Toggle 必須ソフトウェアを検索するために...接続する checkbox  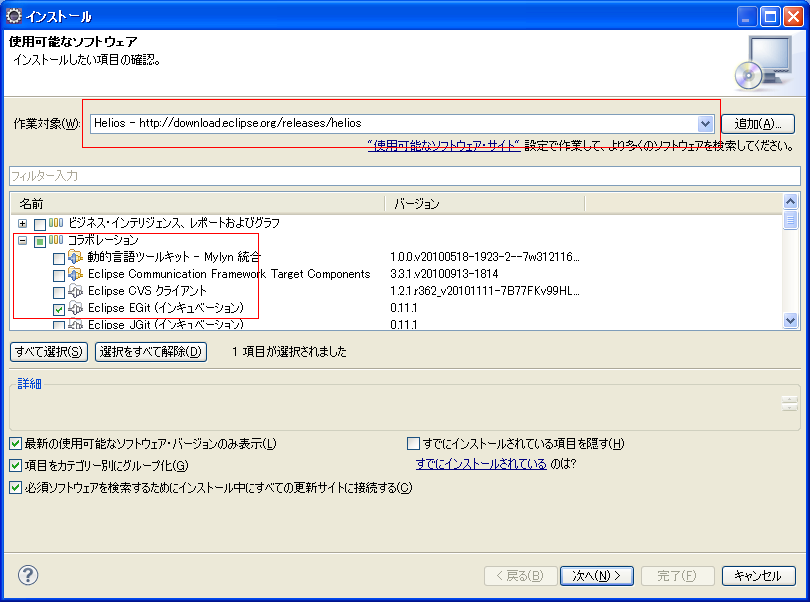(15, 487)
